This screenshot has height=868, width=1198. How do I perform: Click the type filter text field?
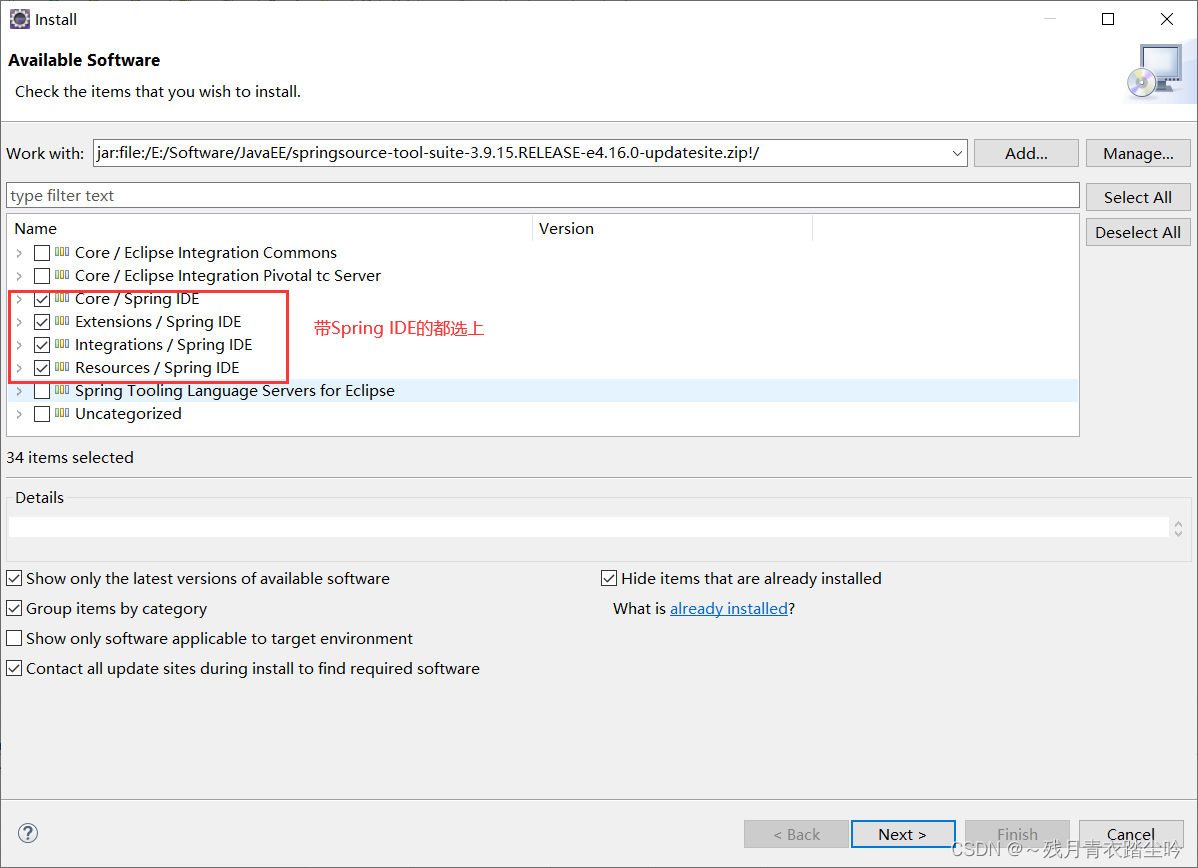[x=400, y=195]
